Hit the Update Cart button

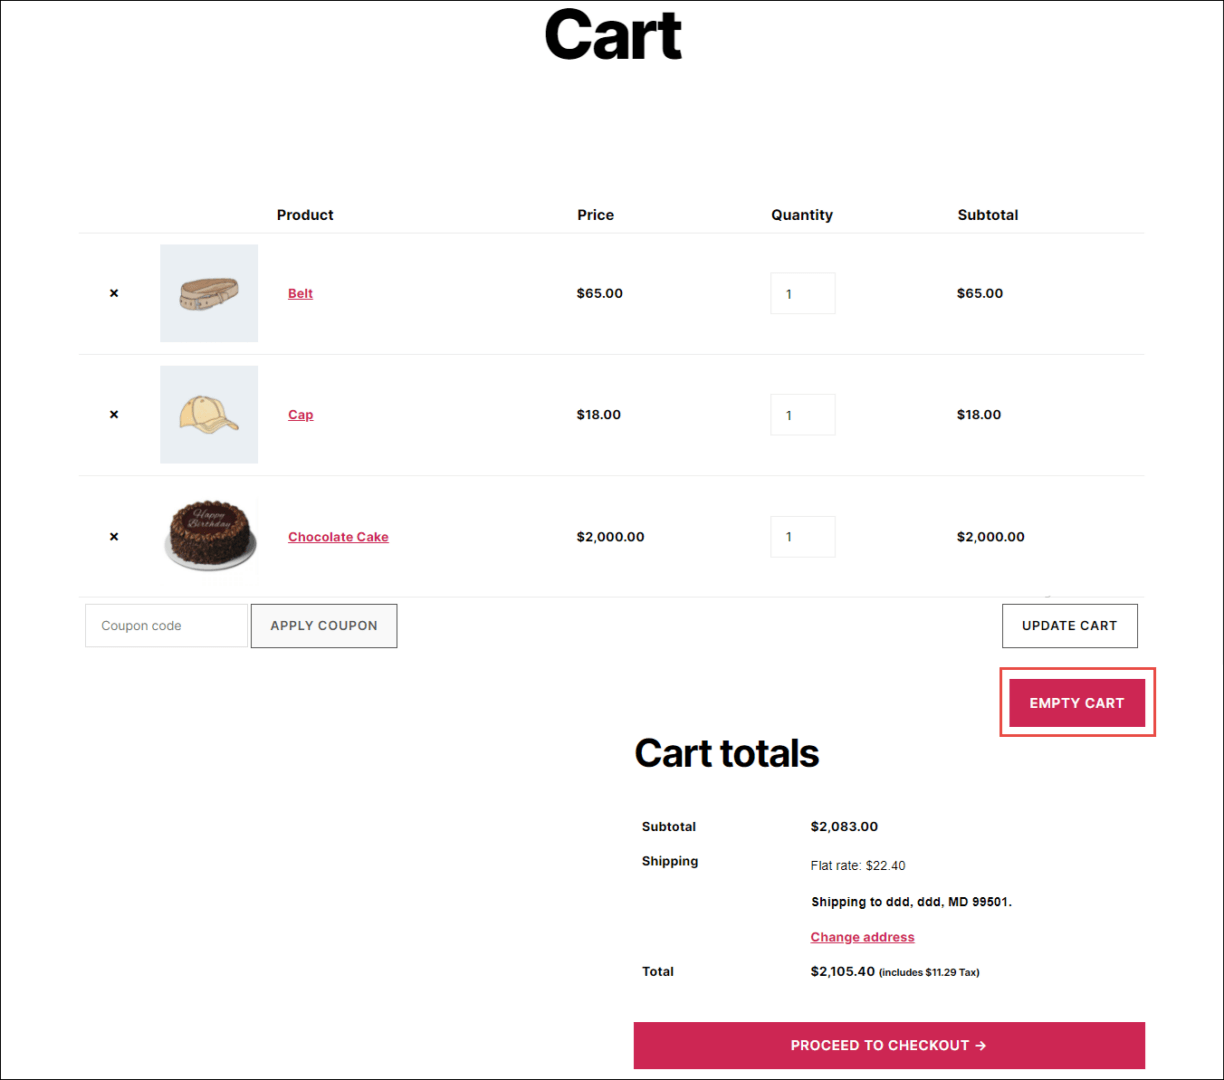point(1069,626)
